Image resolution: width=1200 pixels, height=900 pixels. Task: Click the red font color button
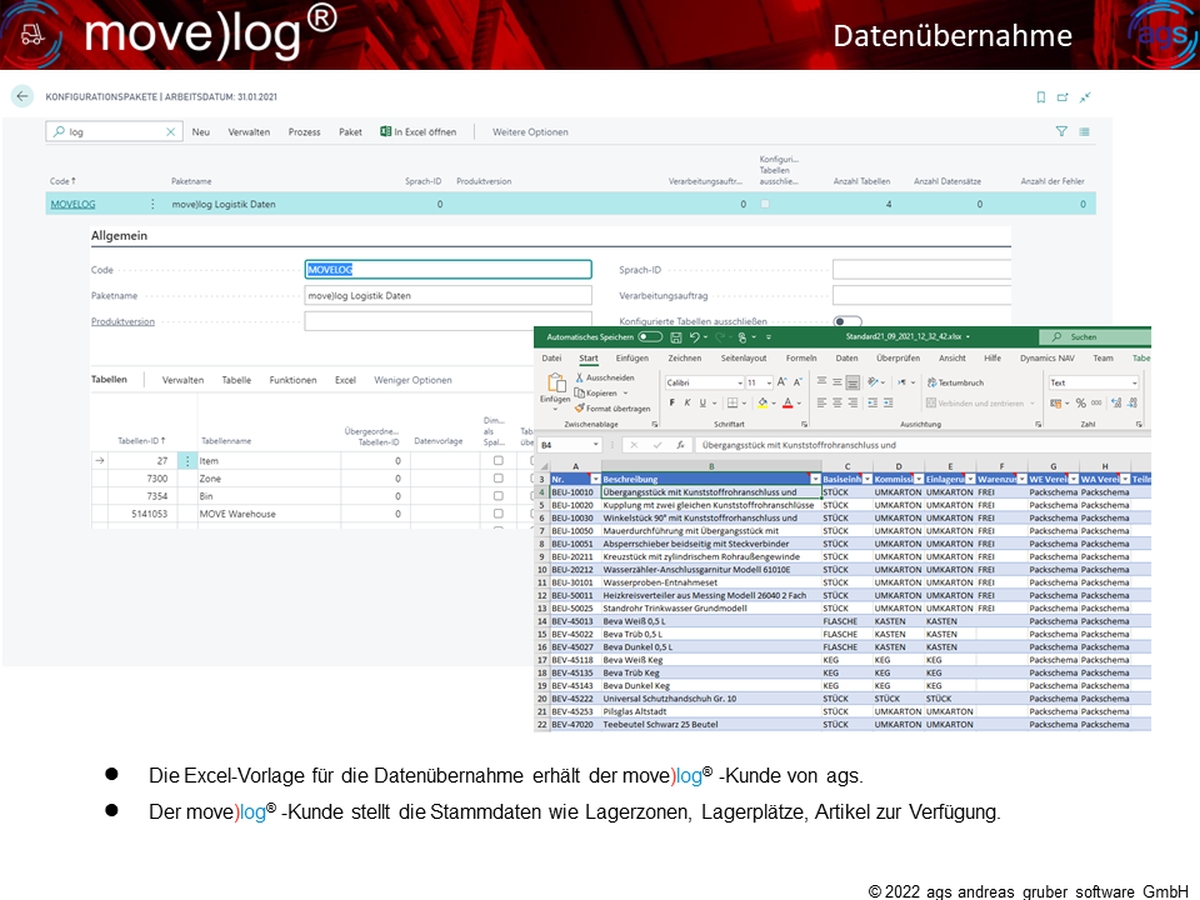coord(788,403)
